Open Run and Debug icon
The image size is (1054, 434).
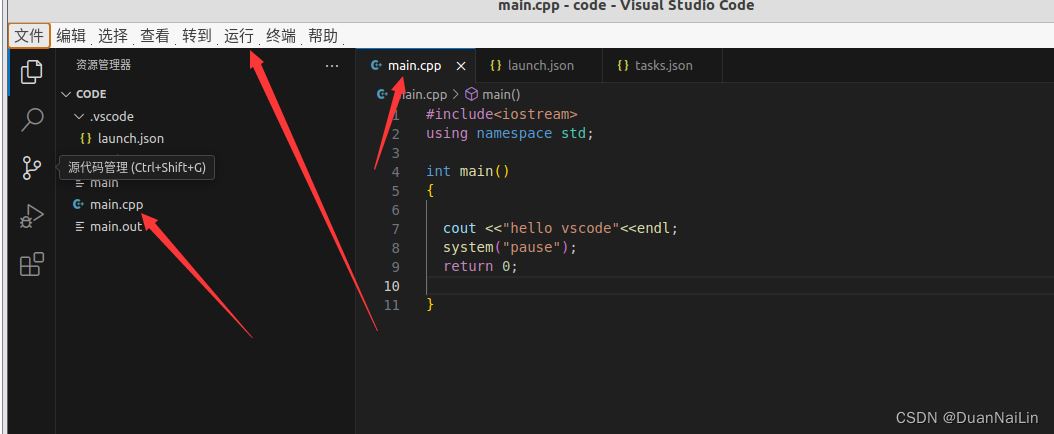point(32,216)
